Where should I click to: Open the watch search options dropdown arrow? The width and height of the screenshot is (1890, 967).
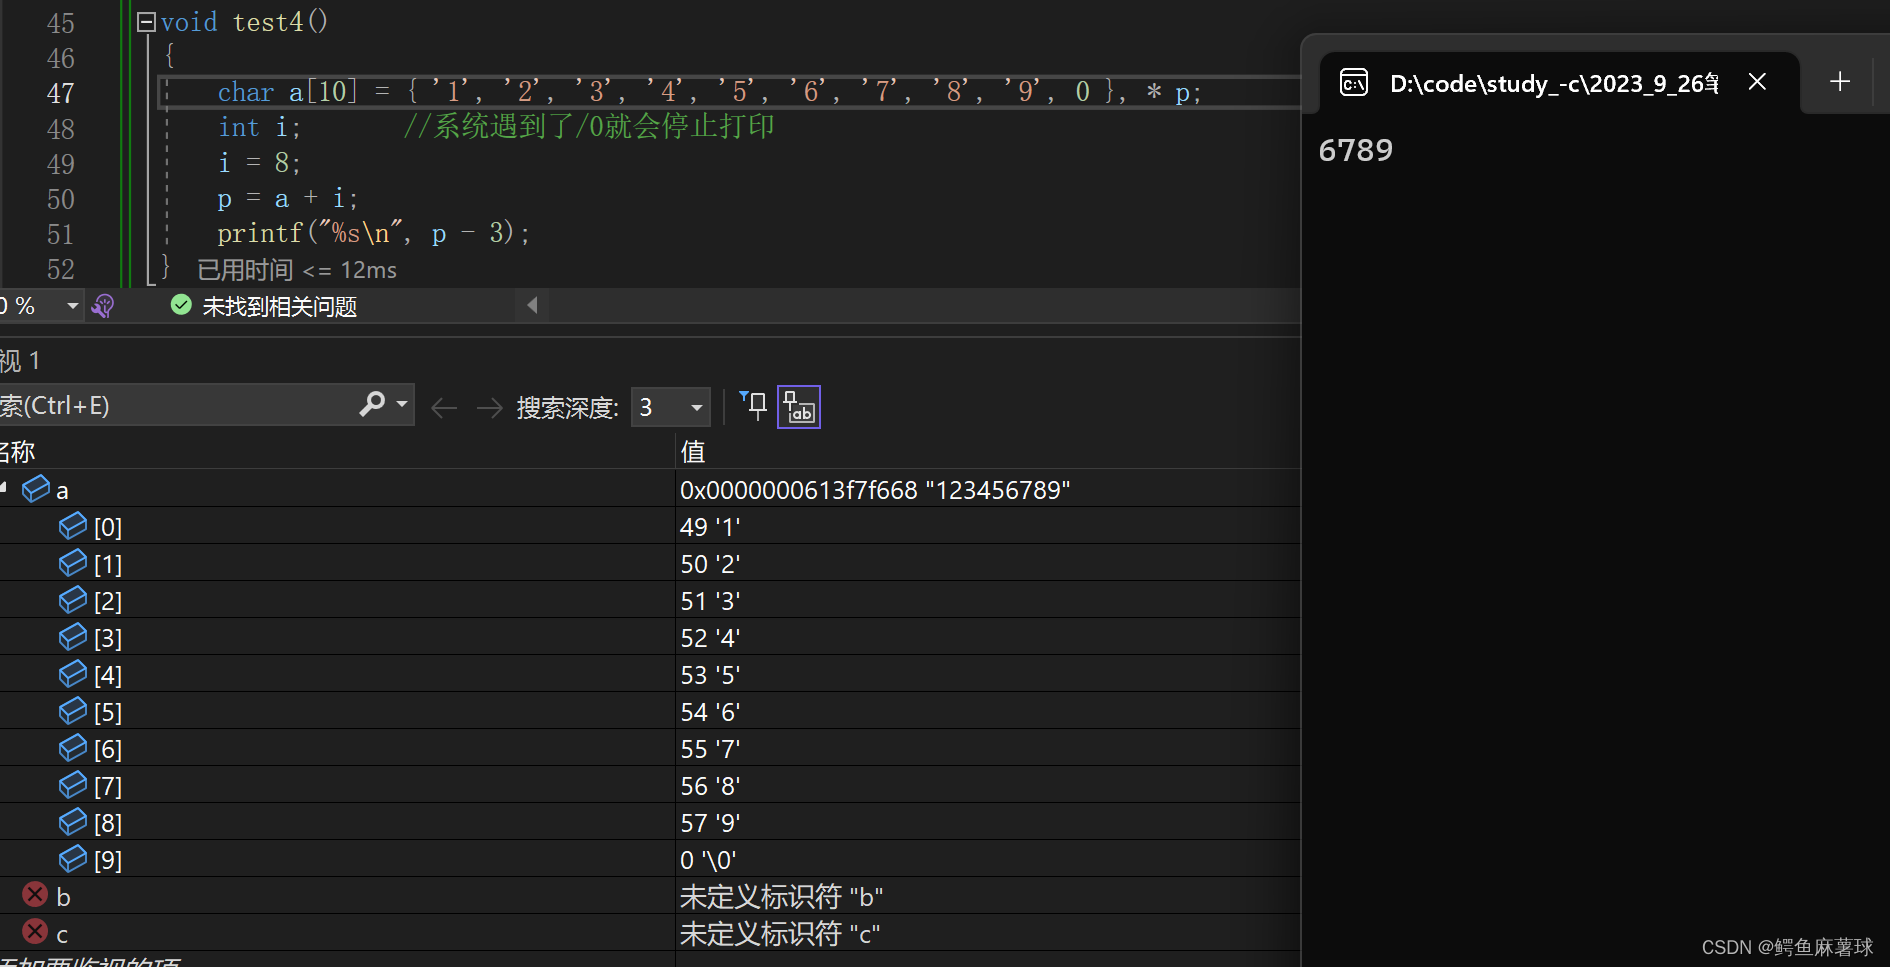click(x=402, y=404)
